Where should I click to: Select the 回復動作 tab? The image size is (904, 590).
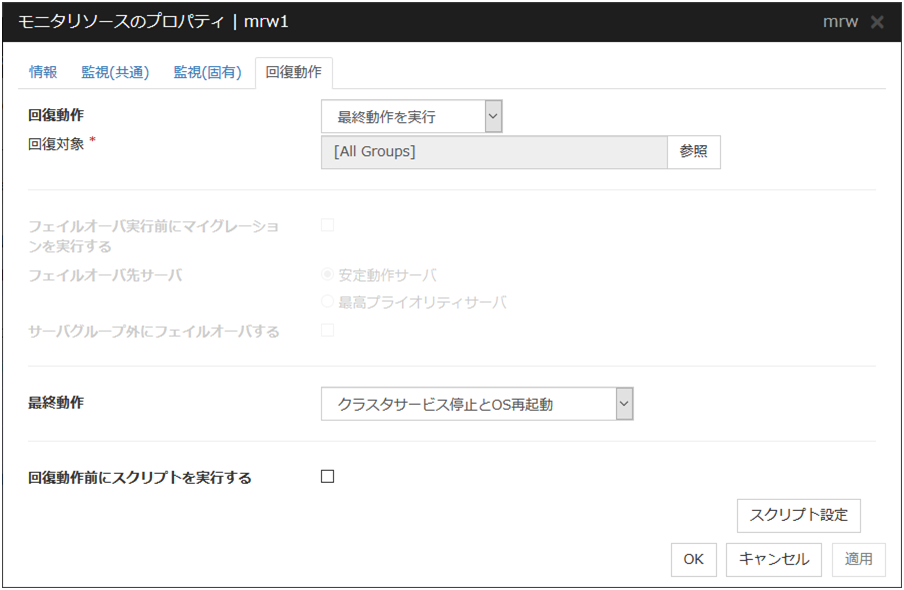[293, 73]
